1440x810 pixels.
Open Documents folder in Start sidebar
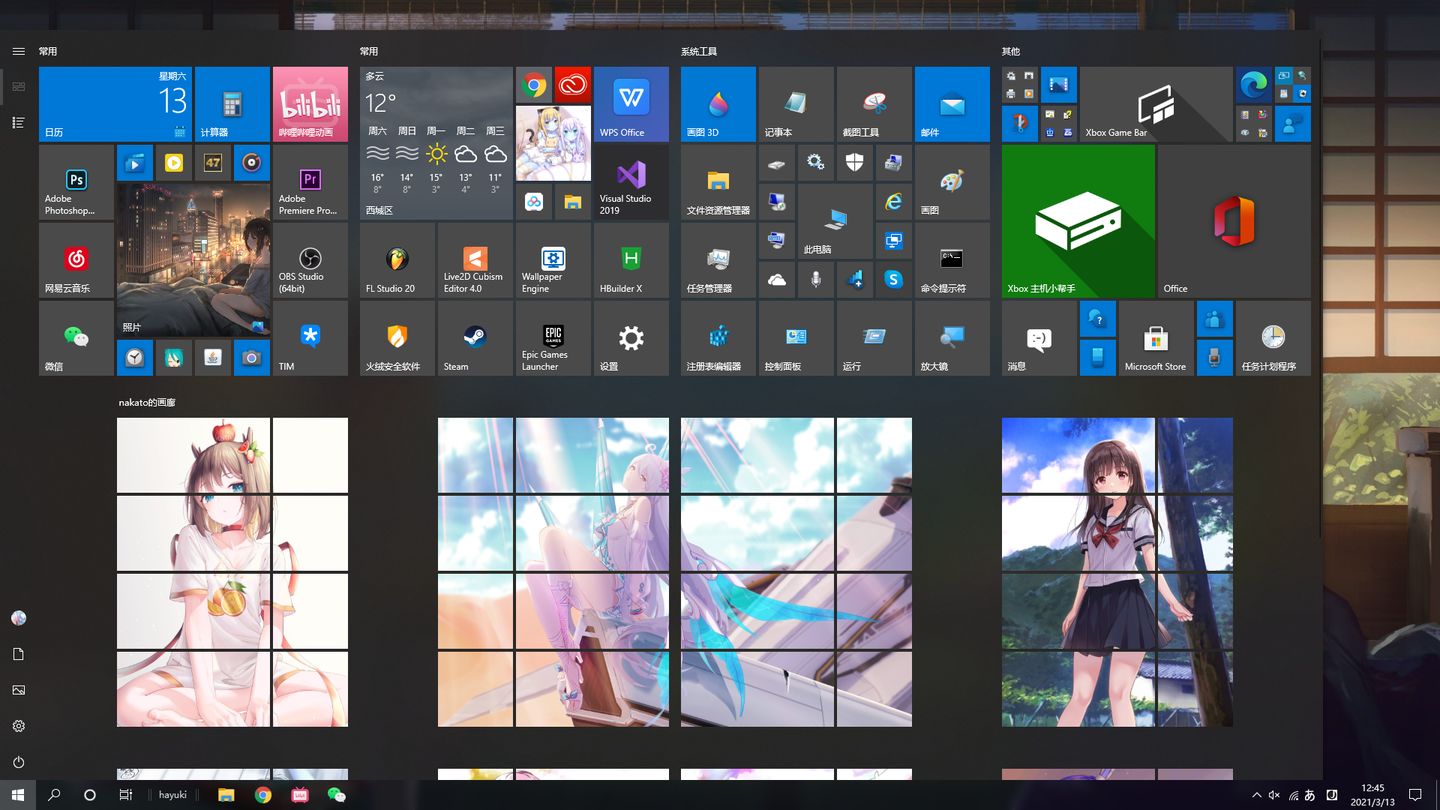tap(18, 654)
